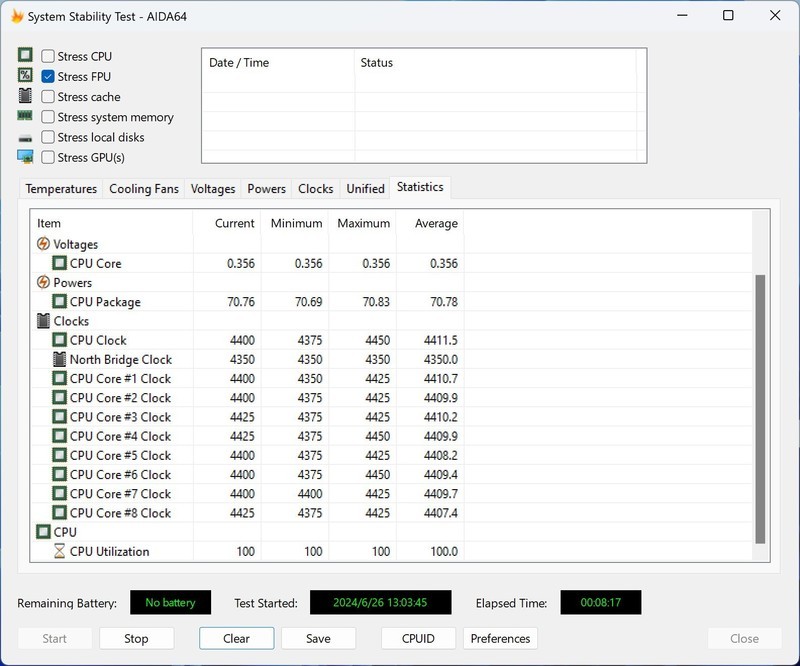The image size is (800, 666).
Task: Switch to the Temperatures tab
Action: point(61,189)
